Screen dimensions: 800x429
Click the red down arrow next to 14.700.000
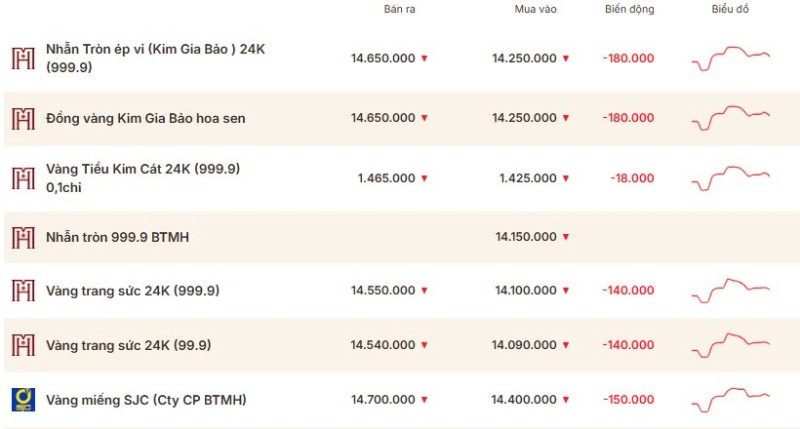tap(424, 400)
